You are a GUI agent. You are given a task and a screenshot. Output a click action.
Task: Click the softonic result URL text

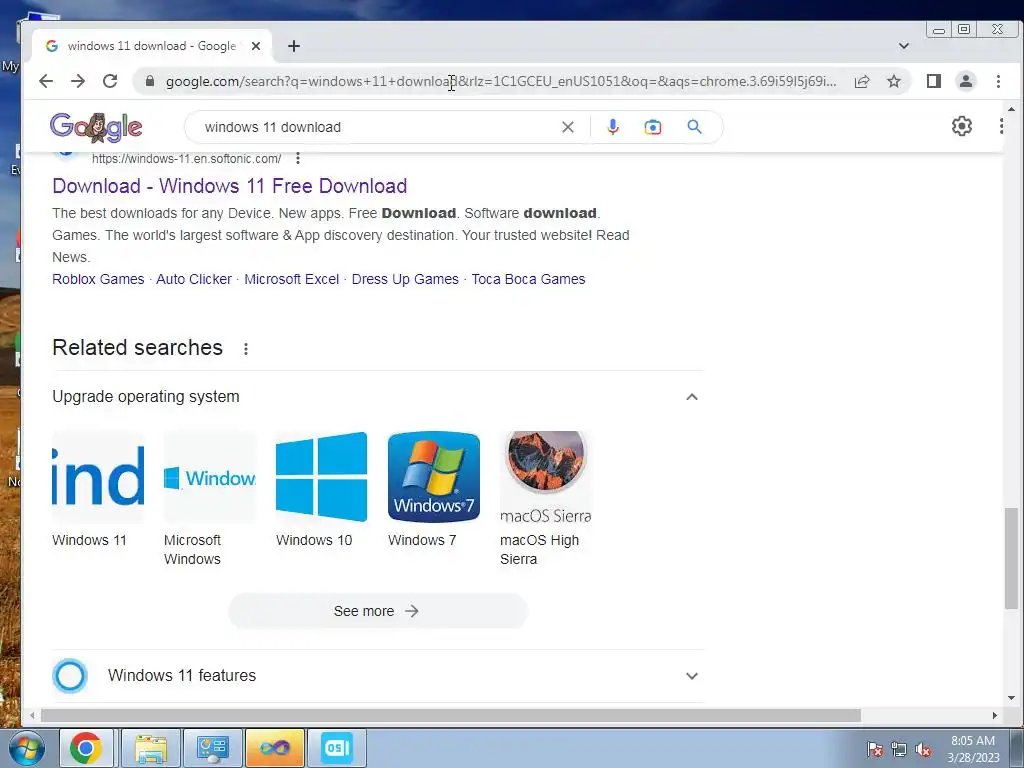(x=186, y=159)
